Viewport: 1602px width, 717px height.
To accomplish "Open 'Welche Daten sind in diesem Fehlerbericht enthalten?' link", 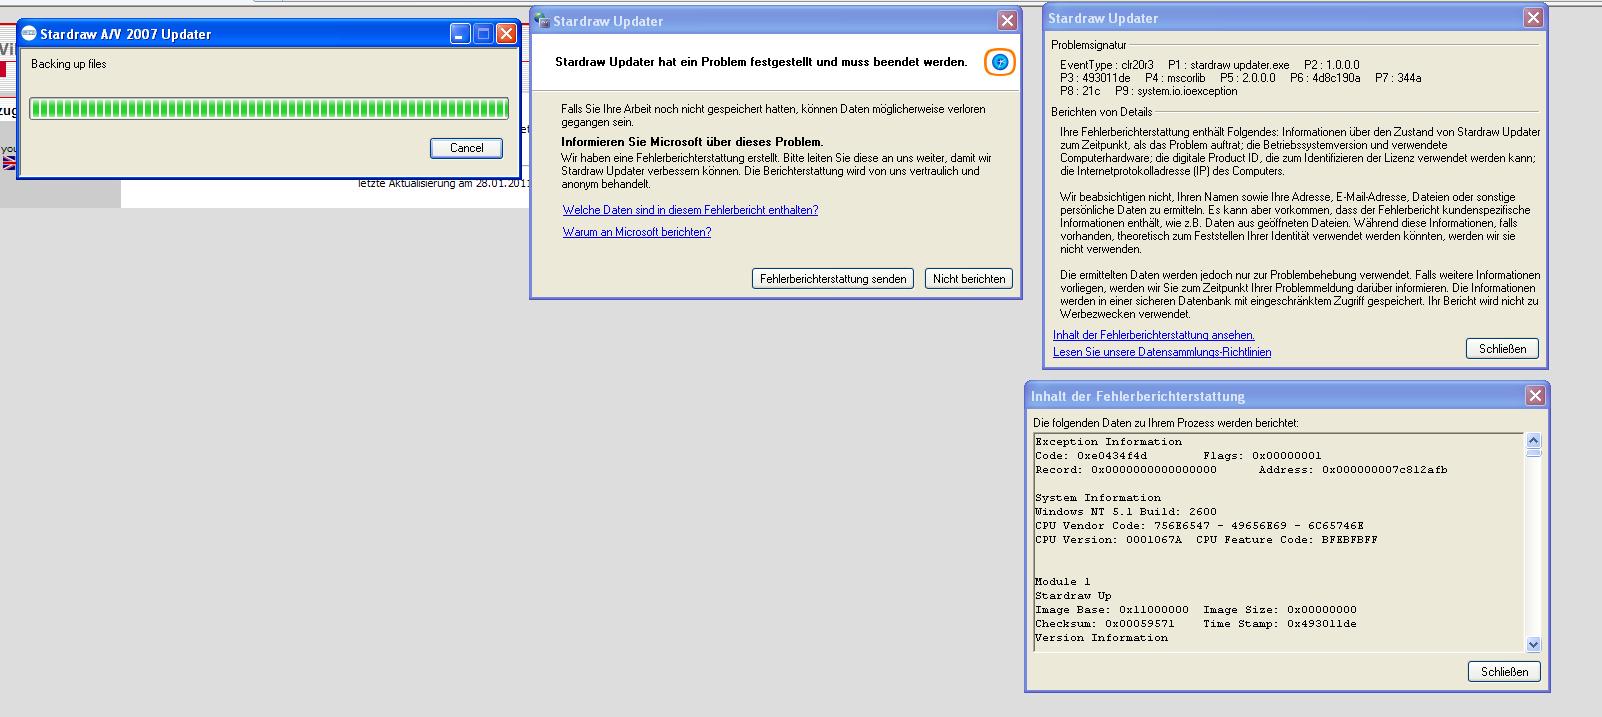I will (690, 210).
